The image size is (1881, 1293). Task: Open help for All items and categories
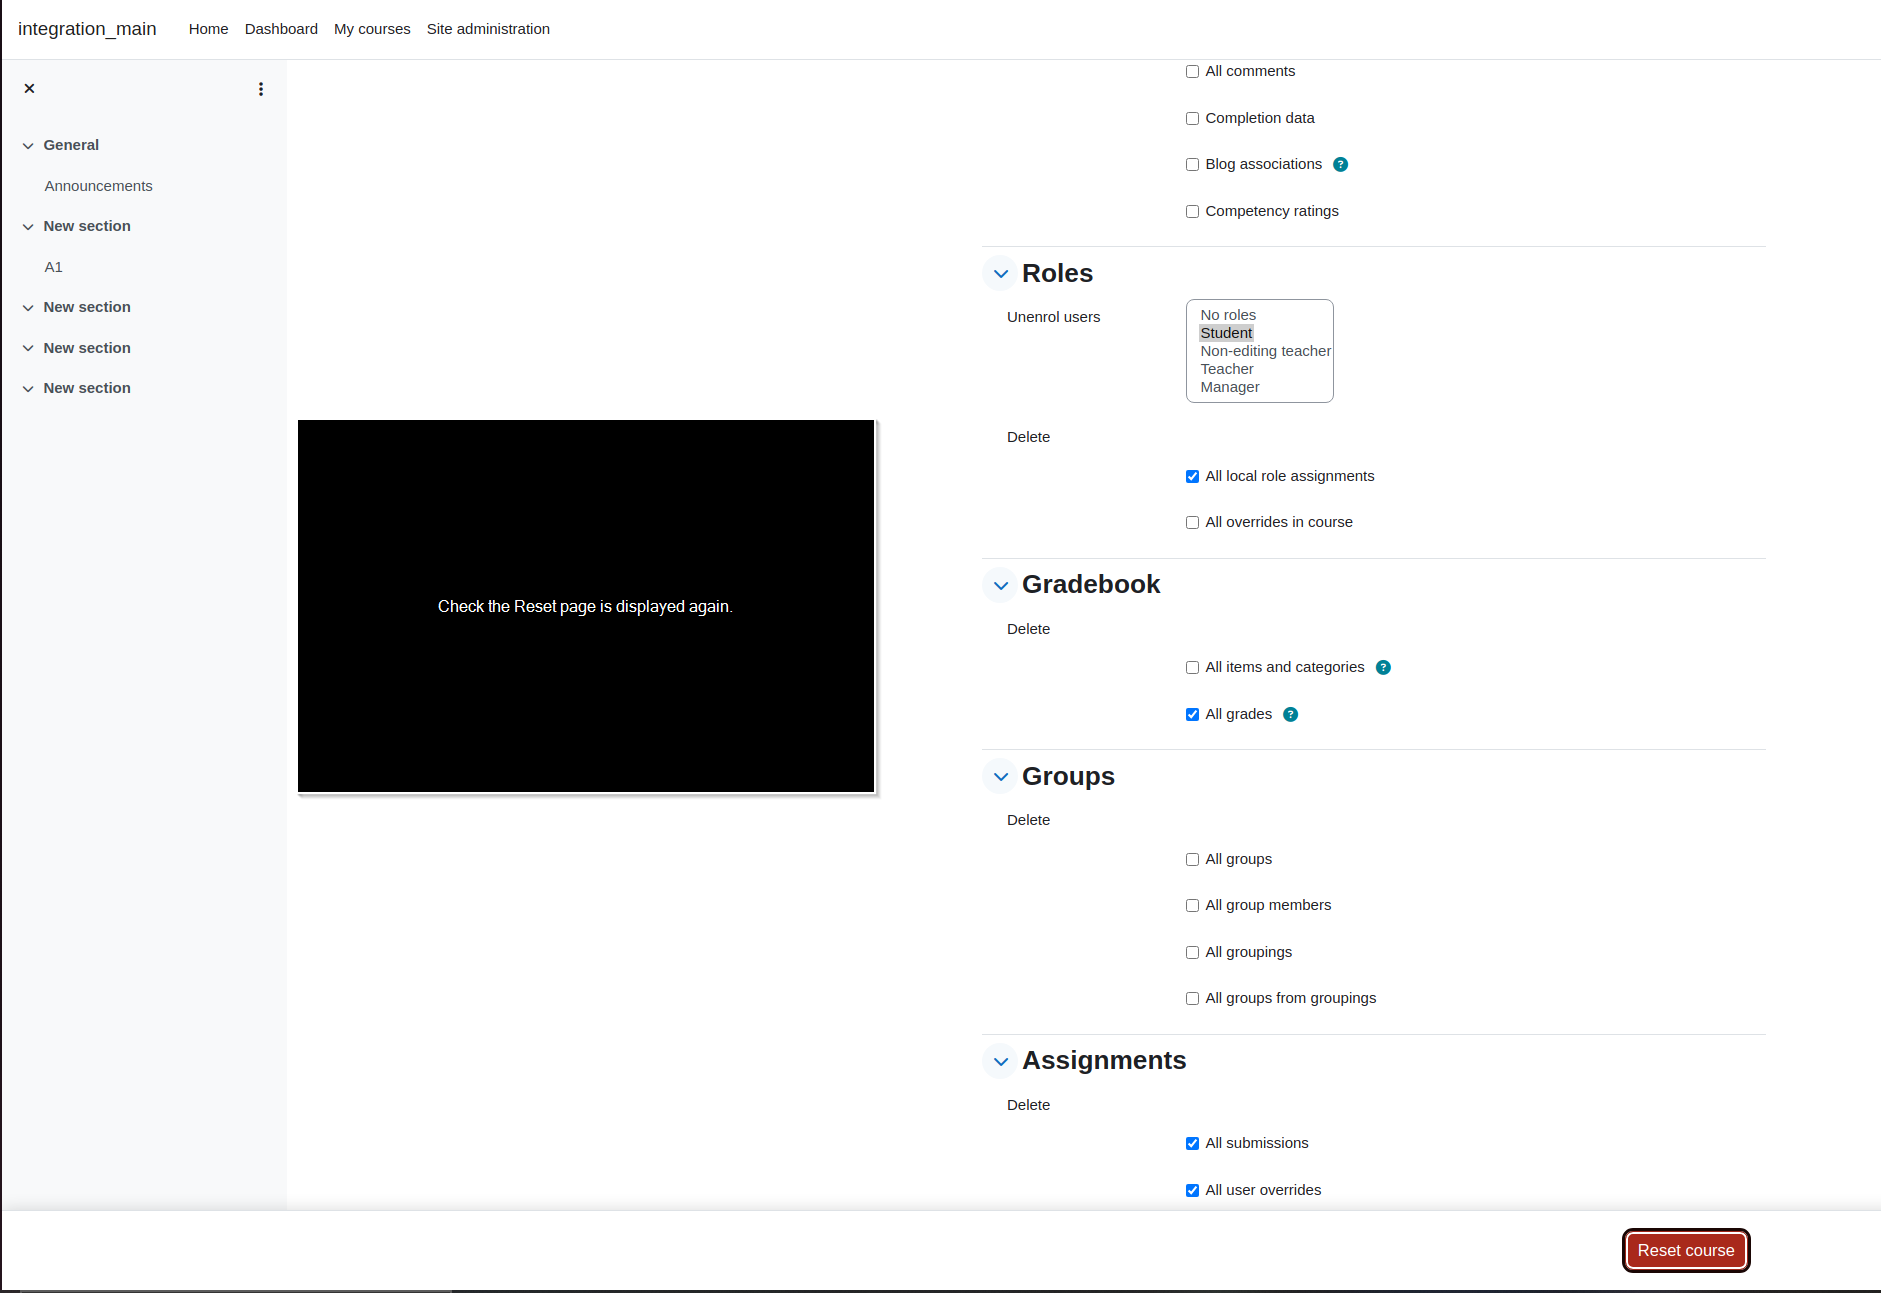(x=1383, y=668)
